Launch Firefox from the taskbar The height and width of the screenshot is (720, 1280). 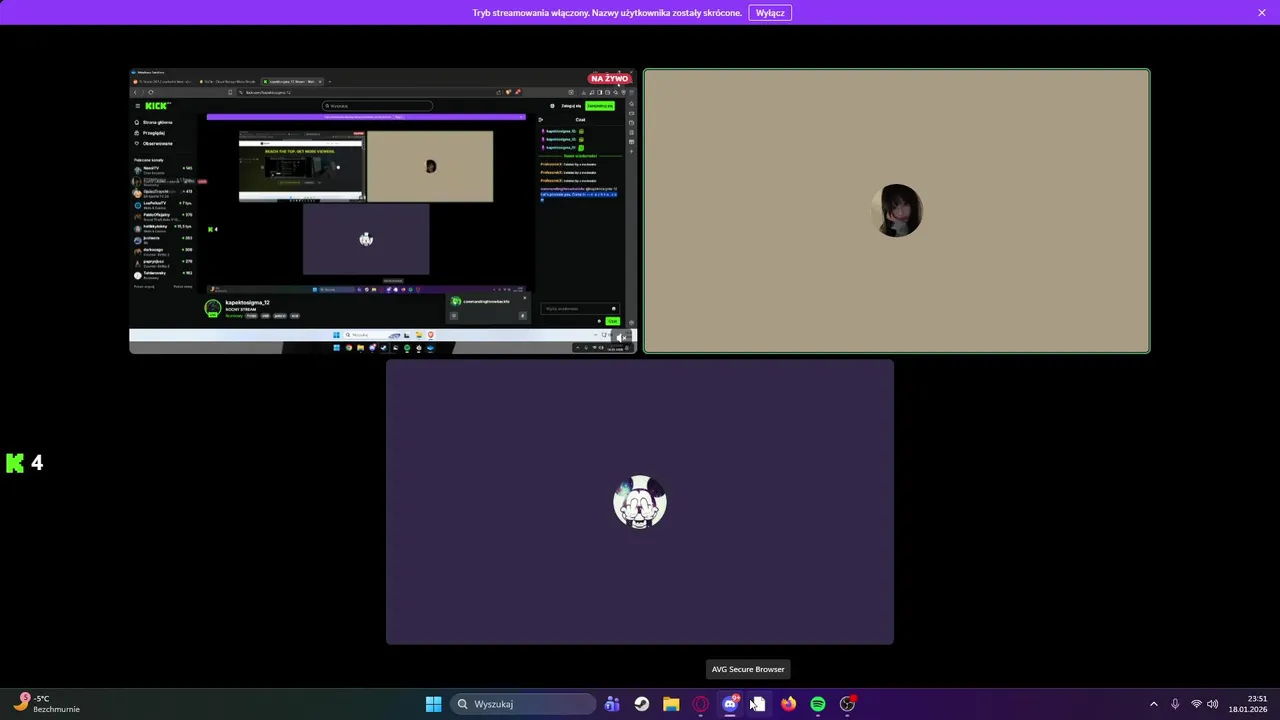[x=789, y=704]
